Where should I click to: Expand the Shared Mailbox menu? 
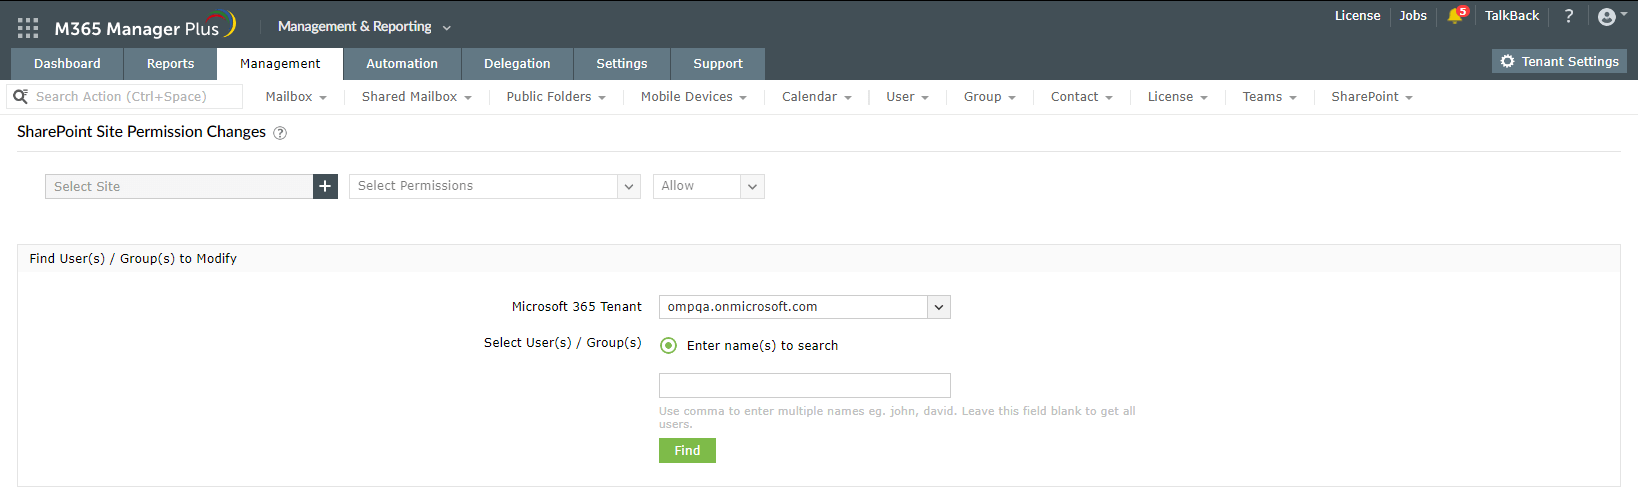[416, 97]
